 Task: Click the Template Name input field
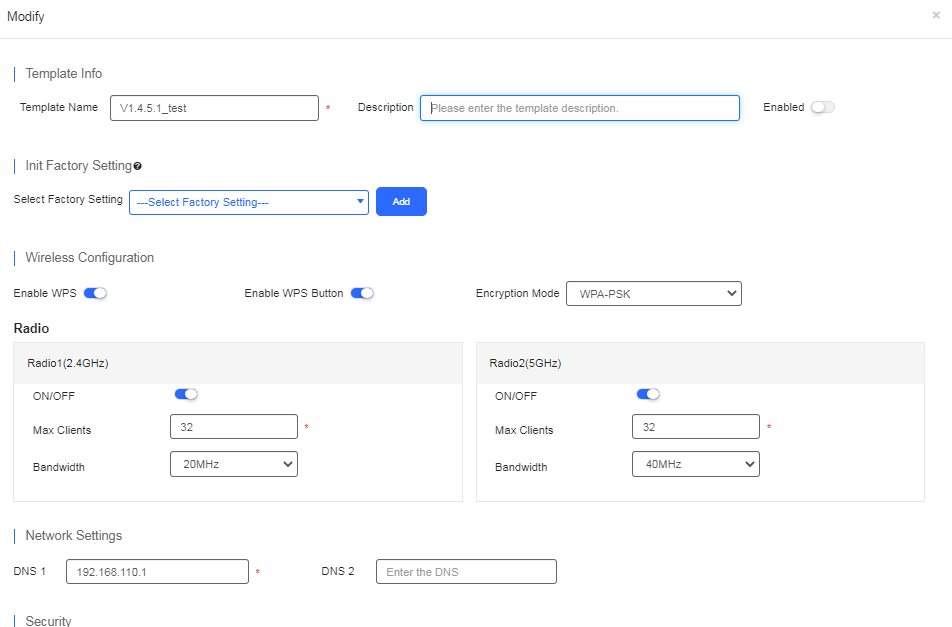point(213,107)
